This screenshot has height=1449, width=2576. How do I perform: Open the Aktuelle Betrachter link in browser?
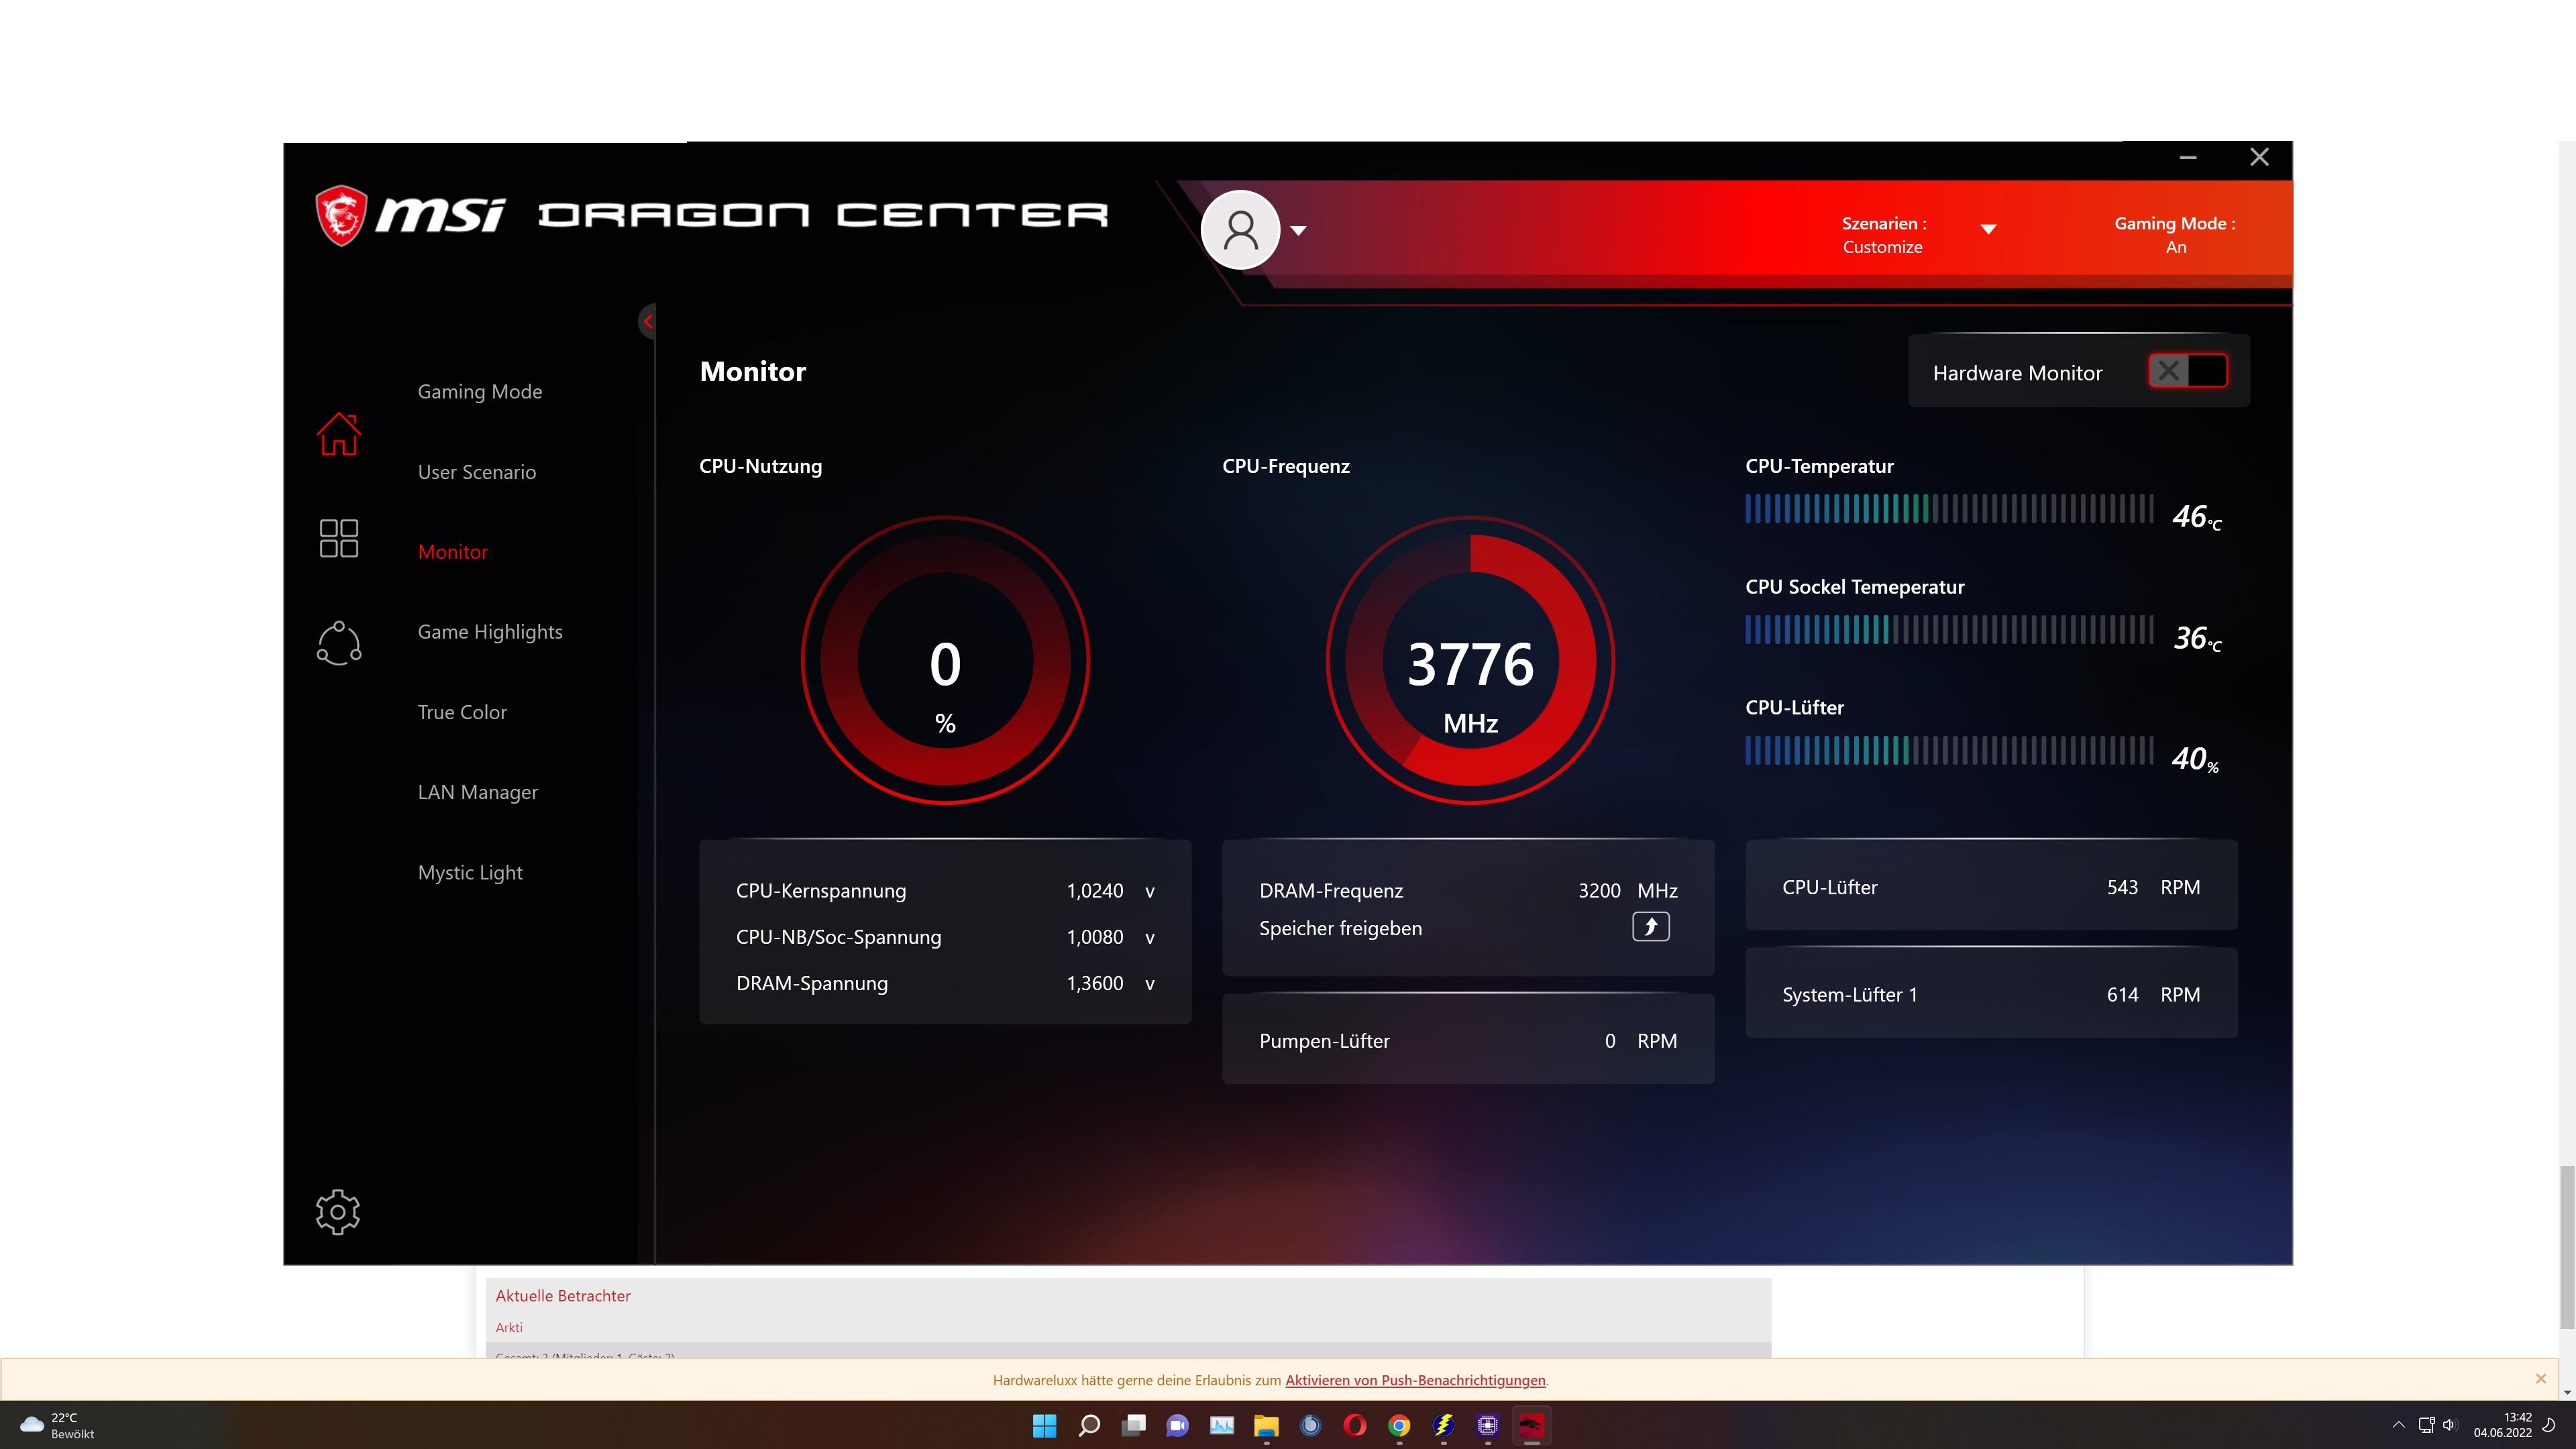tap(563, 1295)
